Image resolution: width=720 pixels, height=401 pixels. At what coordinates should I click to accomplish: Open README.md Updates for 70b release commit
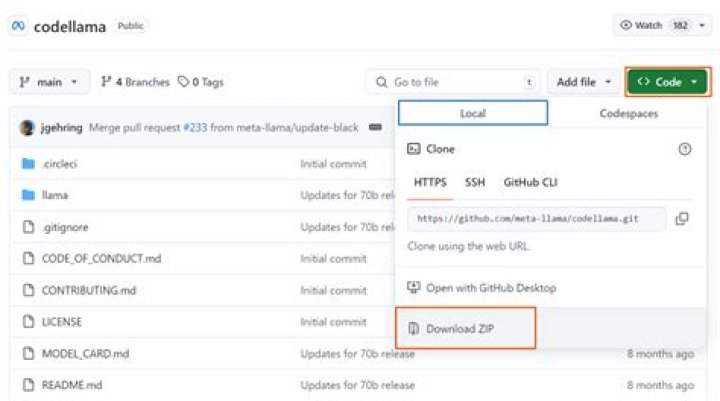pos(358,385)
